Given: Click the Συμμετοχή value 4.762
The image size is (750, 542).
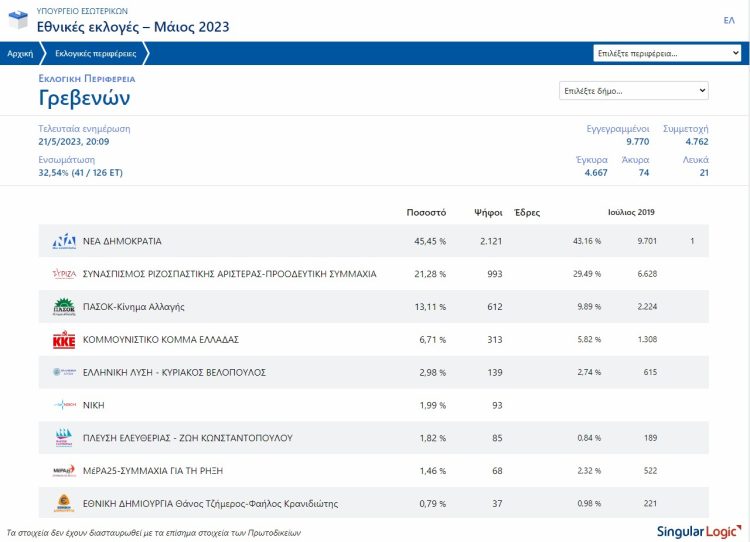Looking at the screenshot, I should pos(696,142).
